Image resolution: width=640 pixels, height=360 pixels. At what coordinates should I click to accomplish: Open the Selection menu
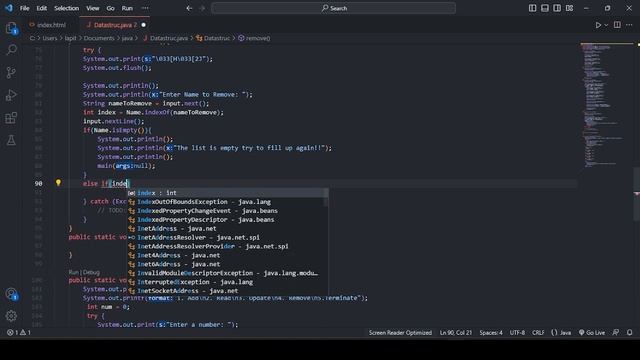(x=67, y=8)
